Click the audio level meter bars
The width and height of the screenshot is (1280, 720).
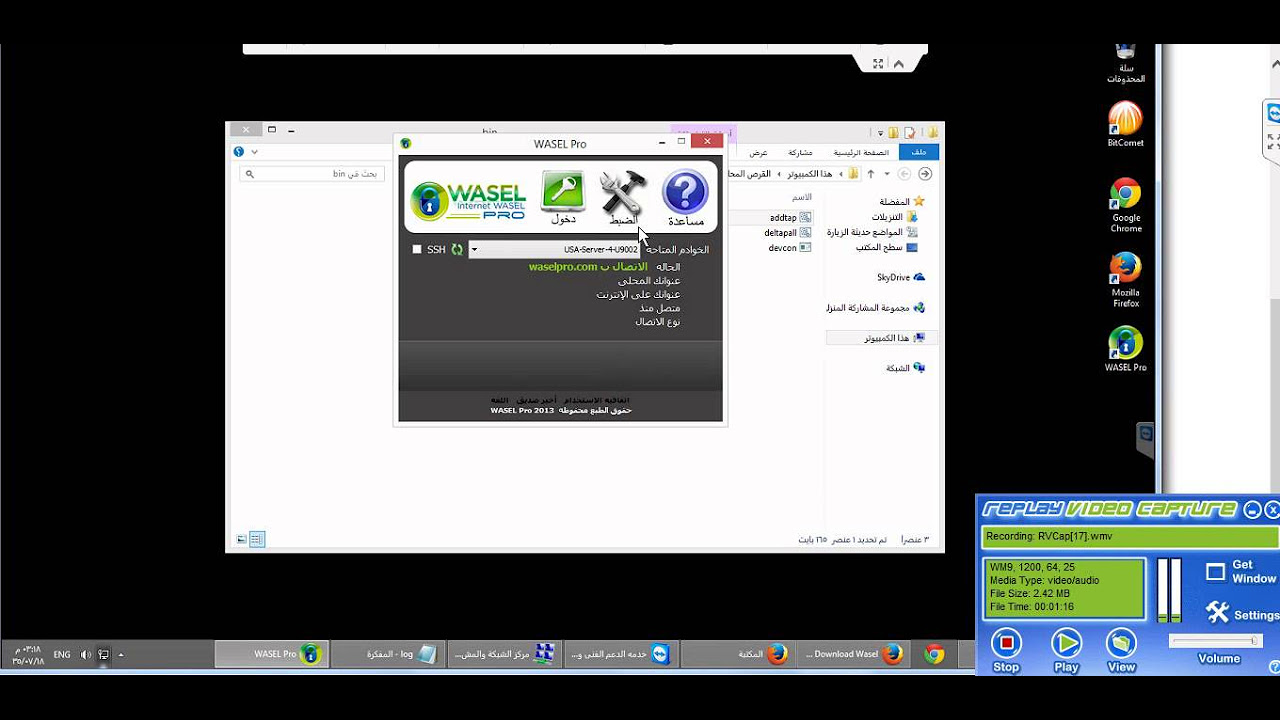(1169, 590)
